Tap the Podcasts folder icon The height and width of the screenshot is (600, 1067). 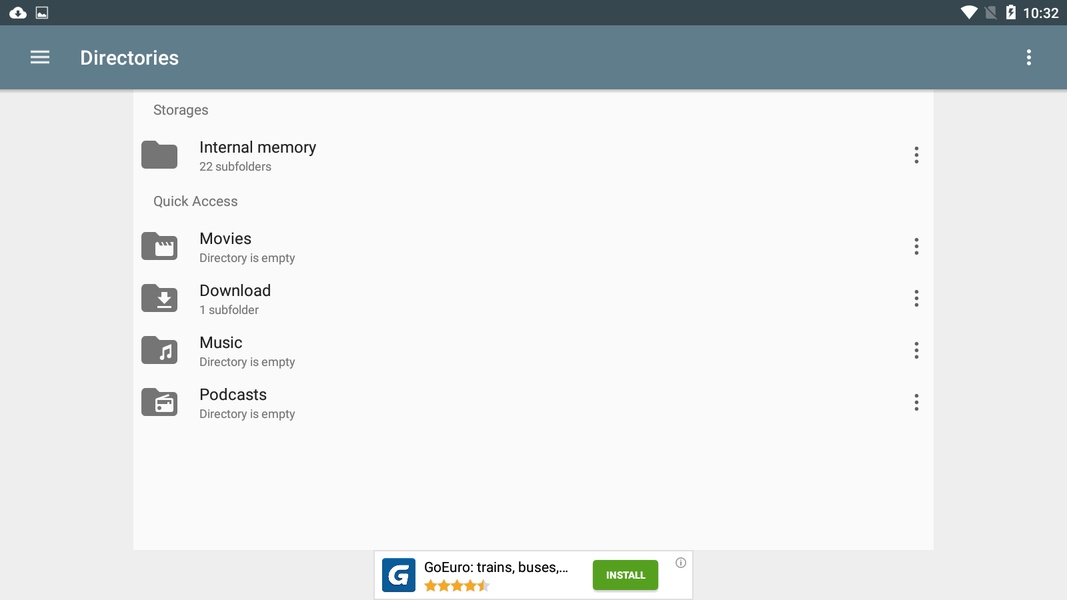pos(159,402)
